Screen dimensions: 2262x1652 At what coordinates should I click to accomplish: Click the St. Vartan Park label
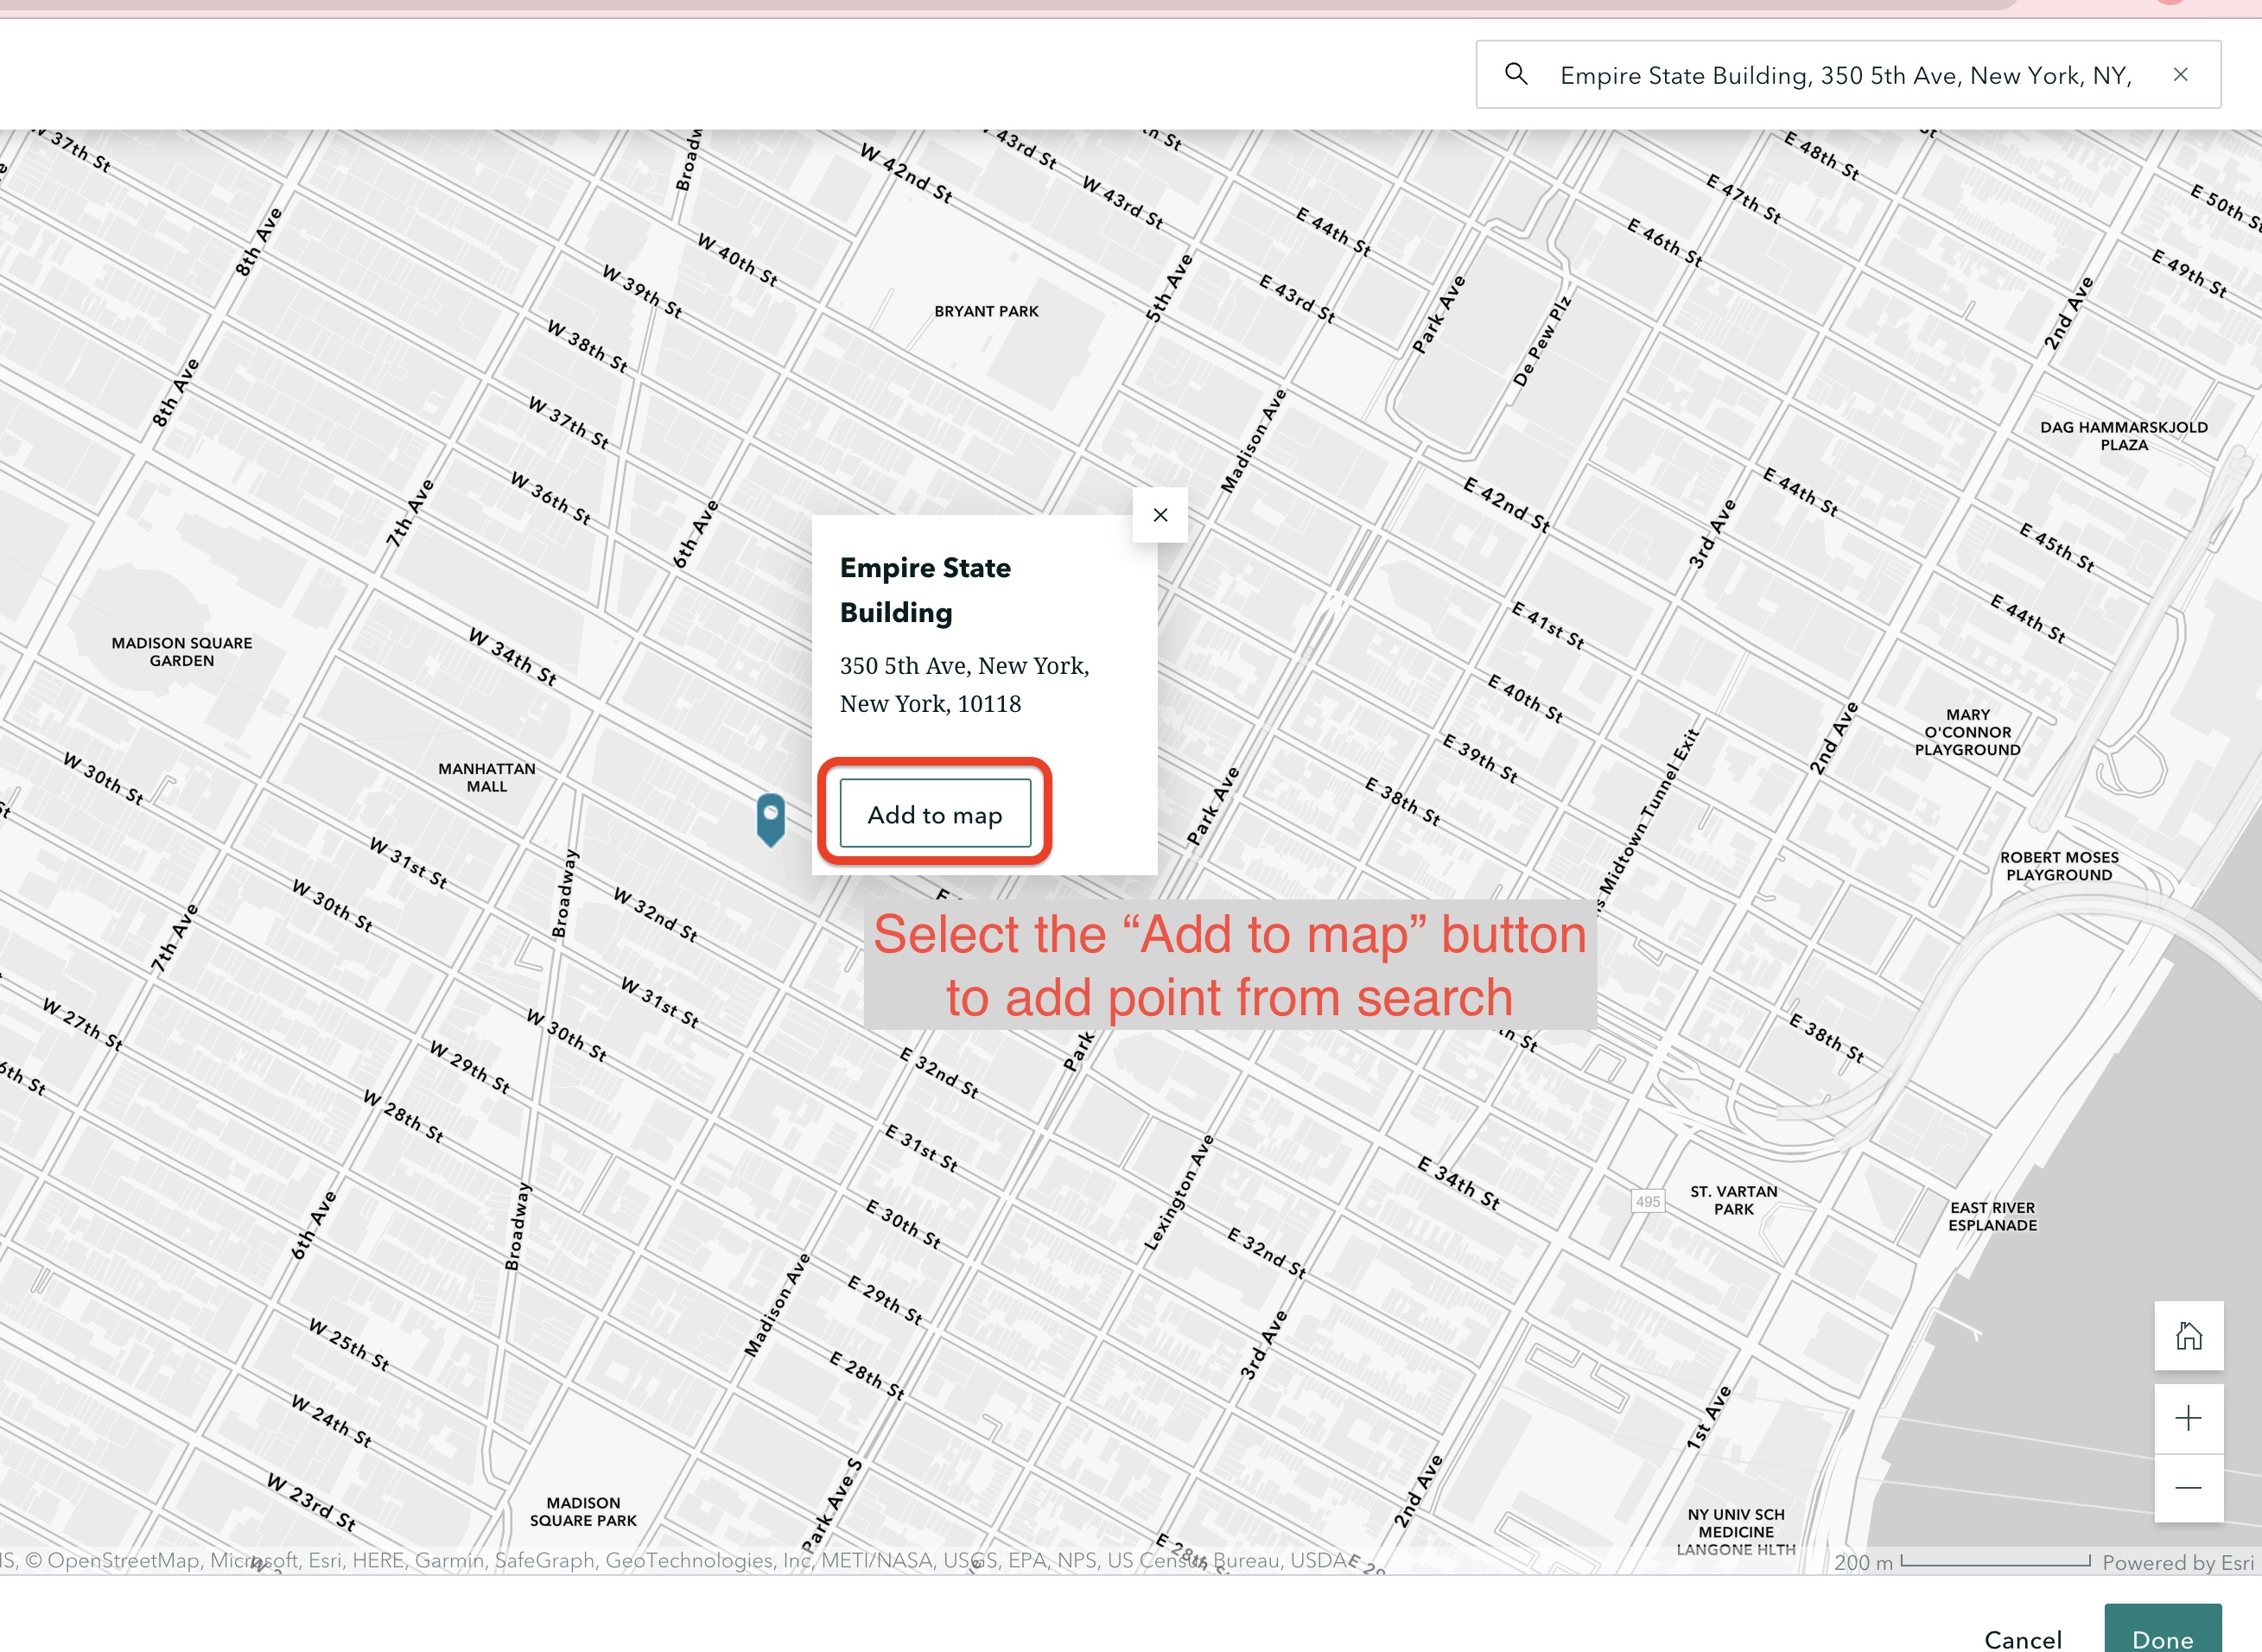click(1733, 1200)
